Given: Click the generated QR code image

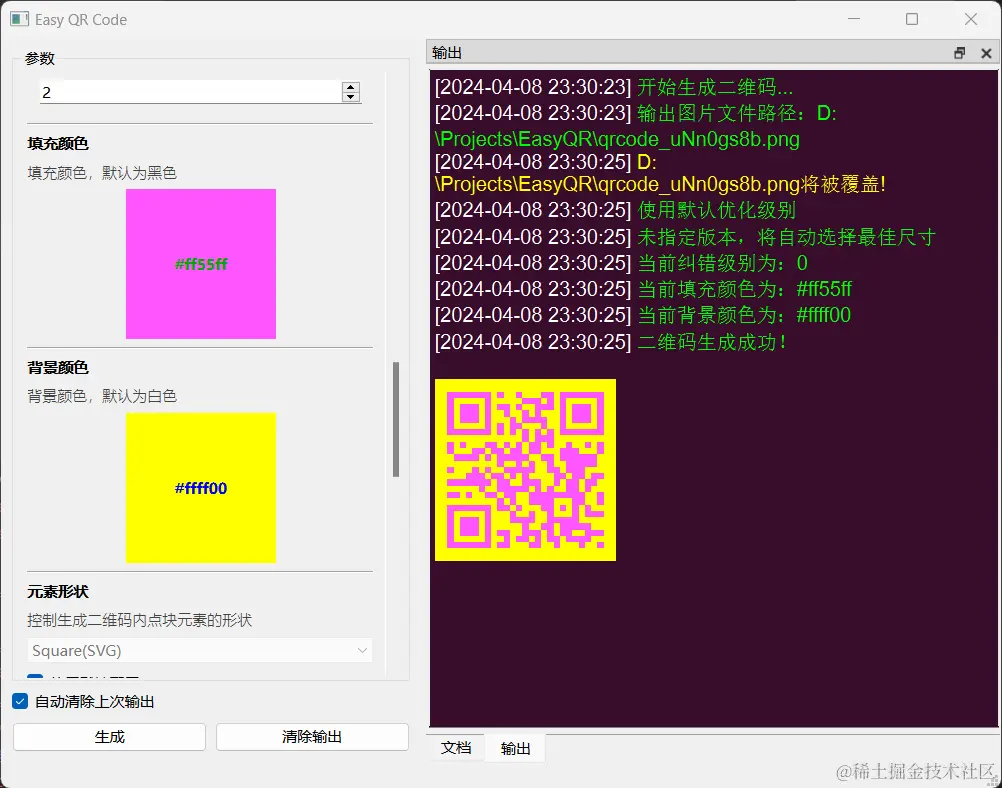Looking at the screenshot, I should (525, 470).
